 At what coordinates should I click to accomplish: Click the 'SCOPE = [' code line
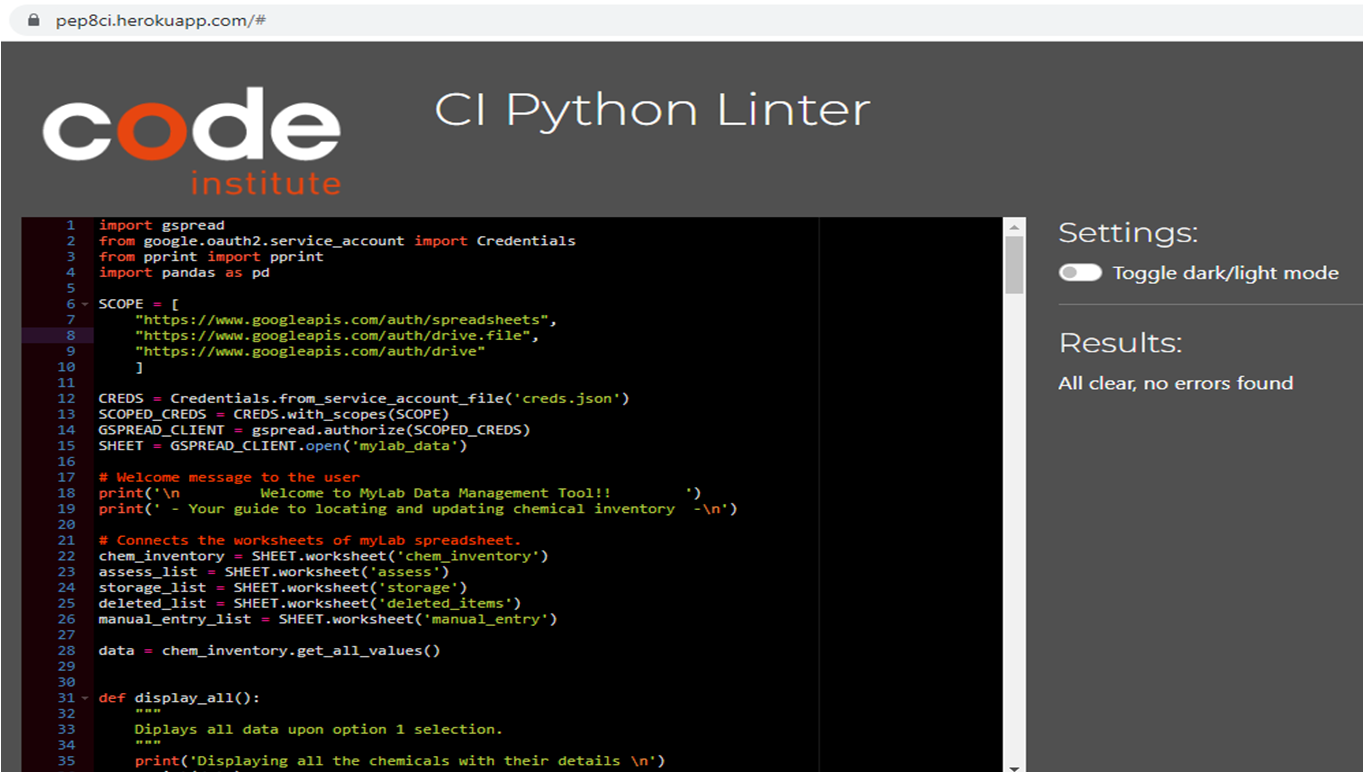138,304
